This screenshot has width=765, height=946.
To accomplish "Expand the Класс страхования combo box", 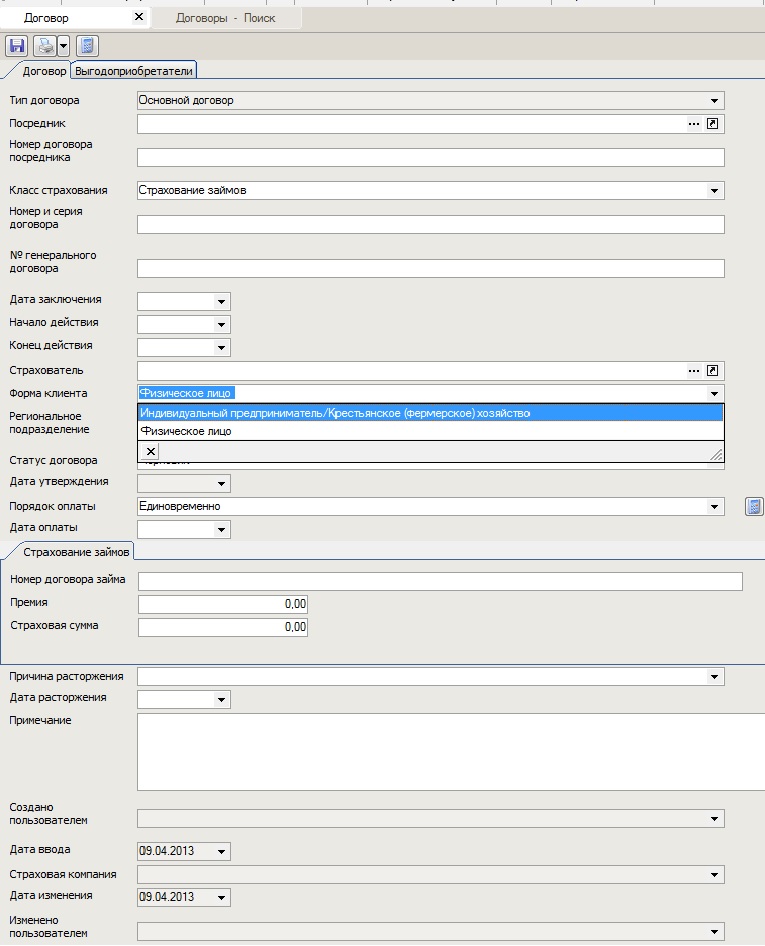I will (x=714, y=191).
